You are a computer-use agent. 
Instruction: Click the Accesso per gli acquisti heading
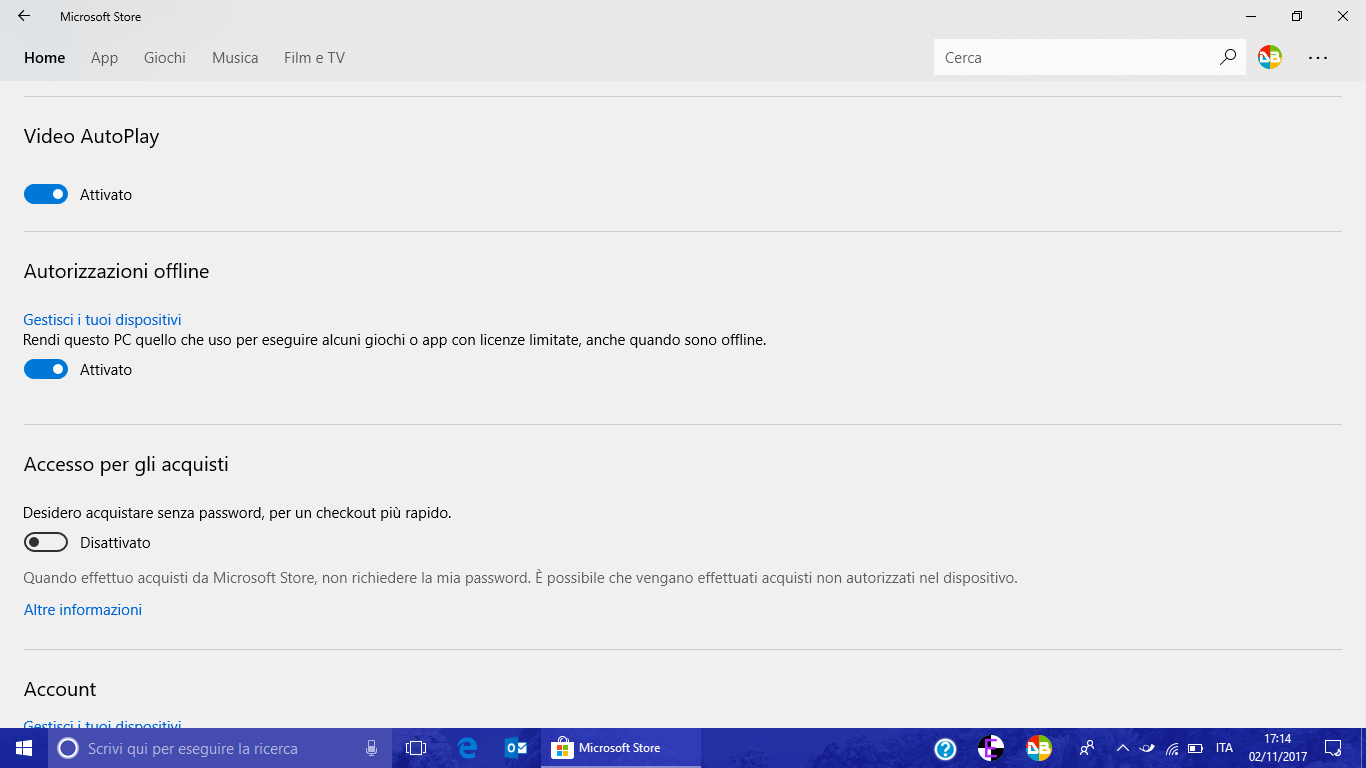pyautogui.click(x=127, y=465)
